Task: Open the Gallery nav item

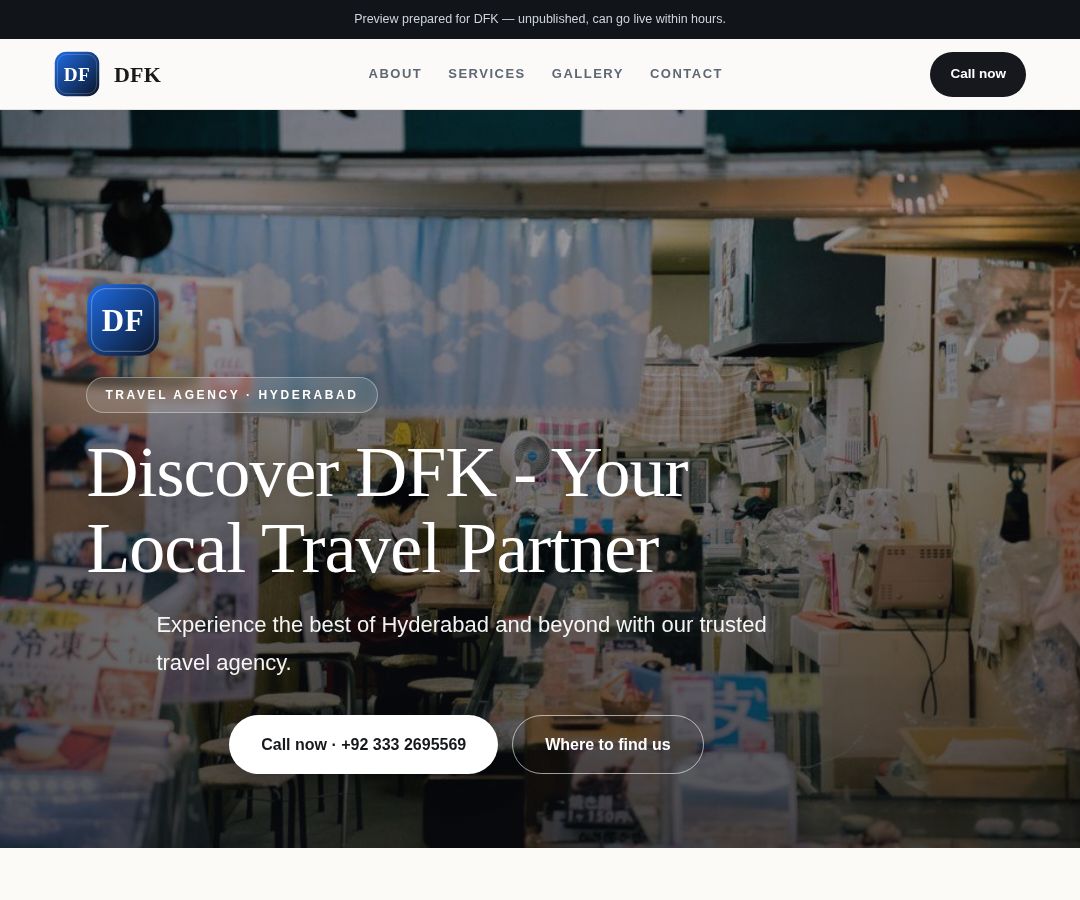Action: 587,74
